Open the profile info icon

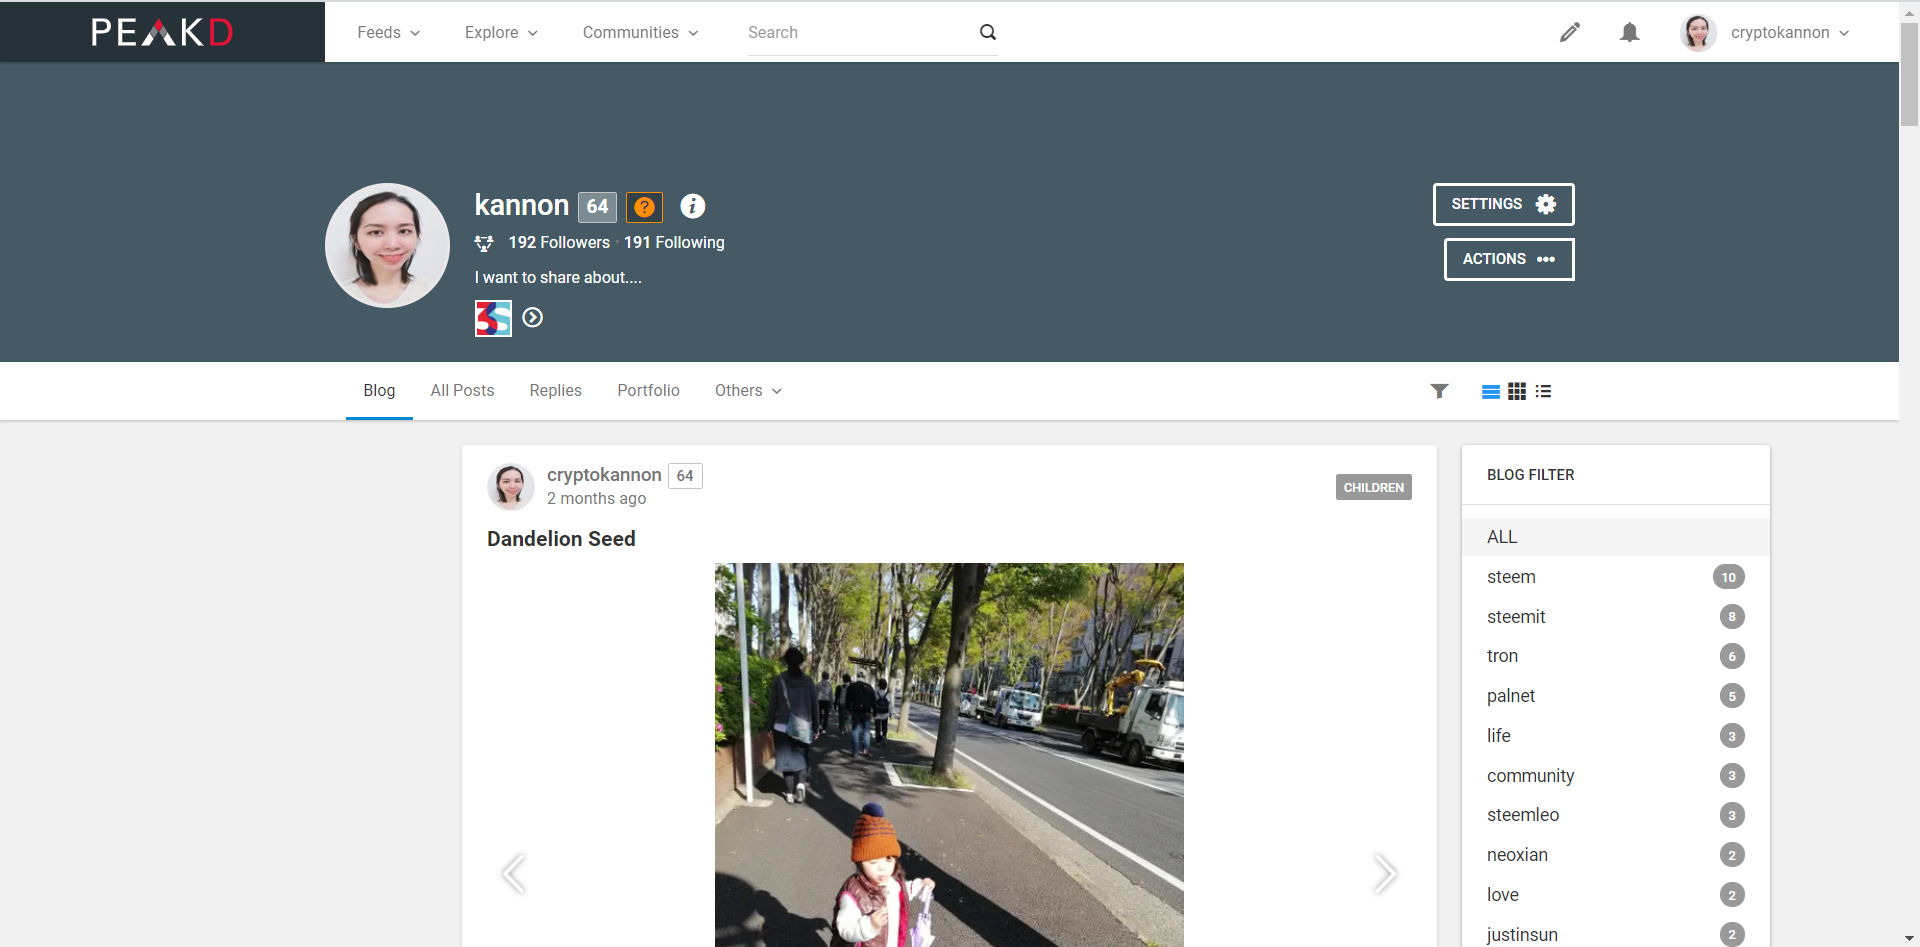tap(693, 206)
